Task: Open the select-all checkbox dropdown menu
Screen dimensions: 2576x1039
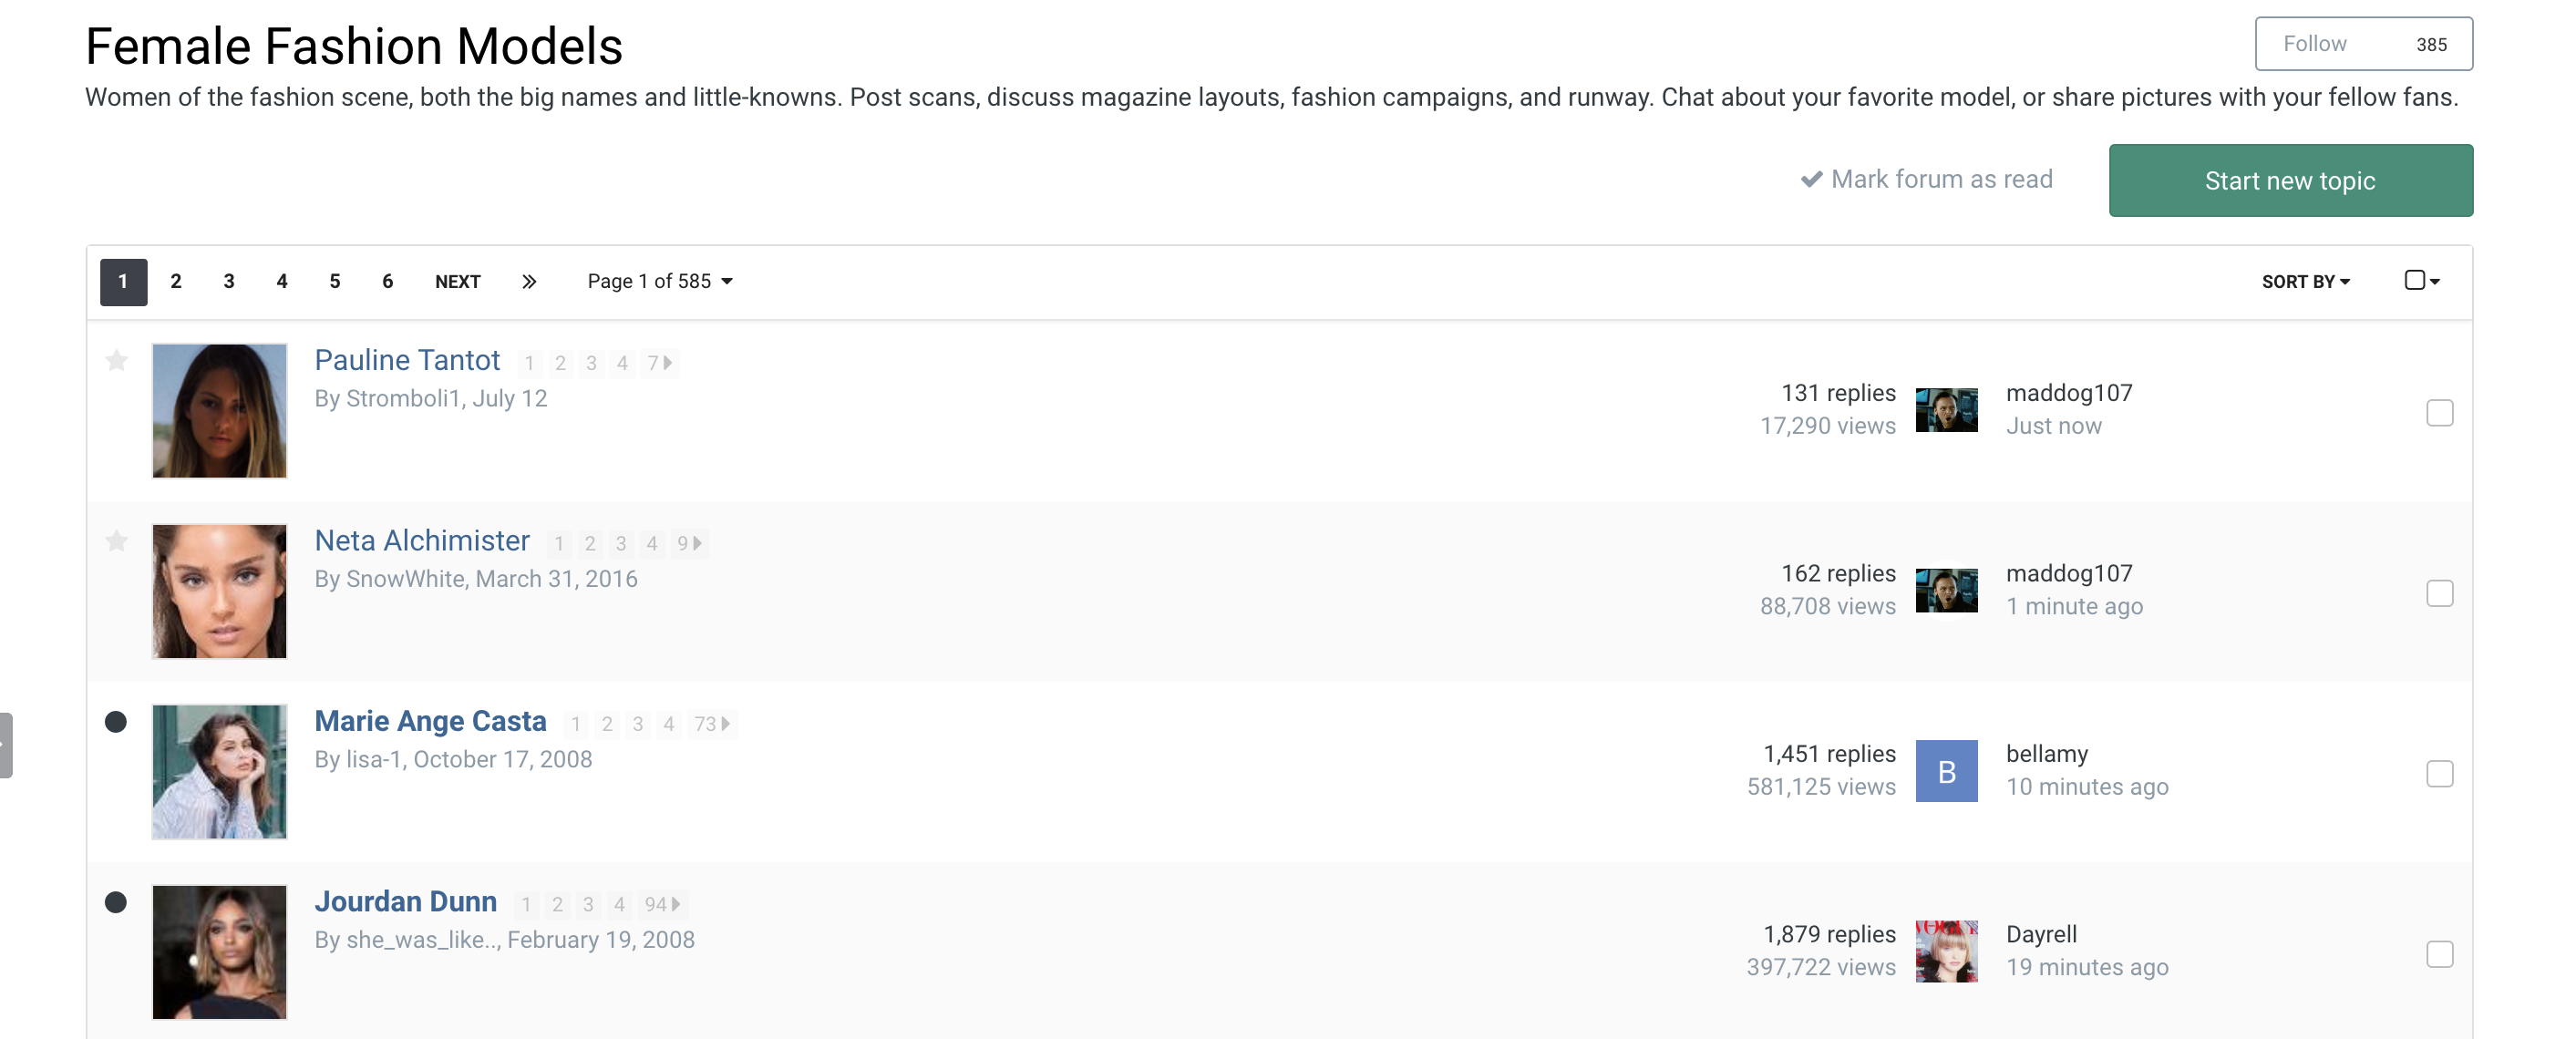Action: tap(2422, 281)
